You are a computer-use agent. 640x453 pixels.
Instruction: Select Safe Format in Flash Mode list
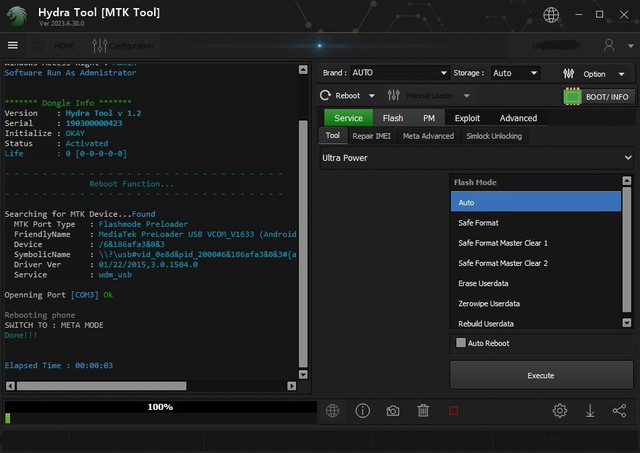pyautogui.click(x=536, y=222)
